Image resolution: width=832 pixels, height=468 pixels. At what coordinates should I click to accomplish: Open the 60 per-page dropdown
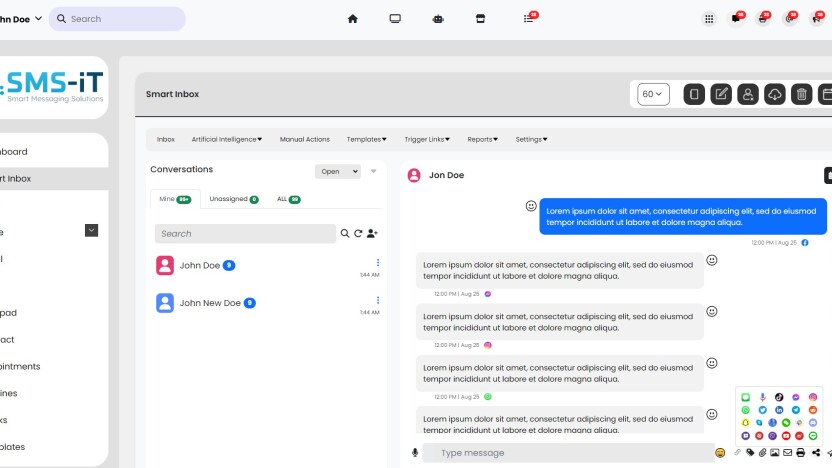[x=653, y=94]
